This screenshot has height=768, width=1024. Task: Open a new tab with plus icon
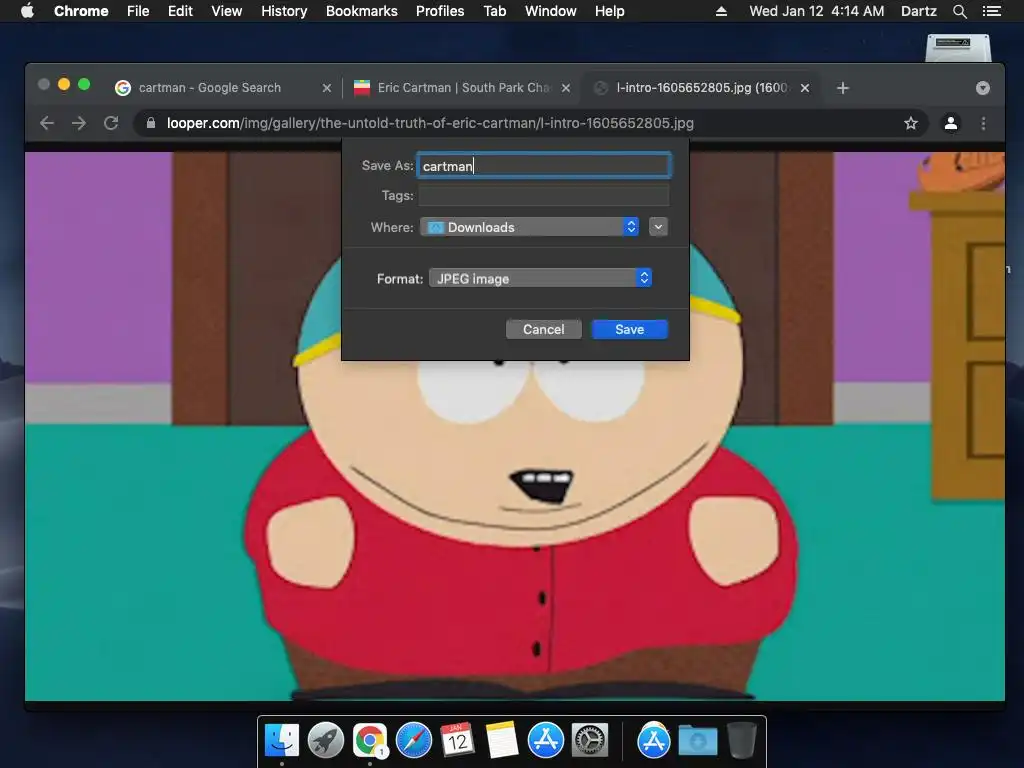[x=842, y=88]
